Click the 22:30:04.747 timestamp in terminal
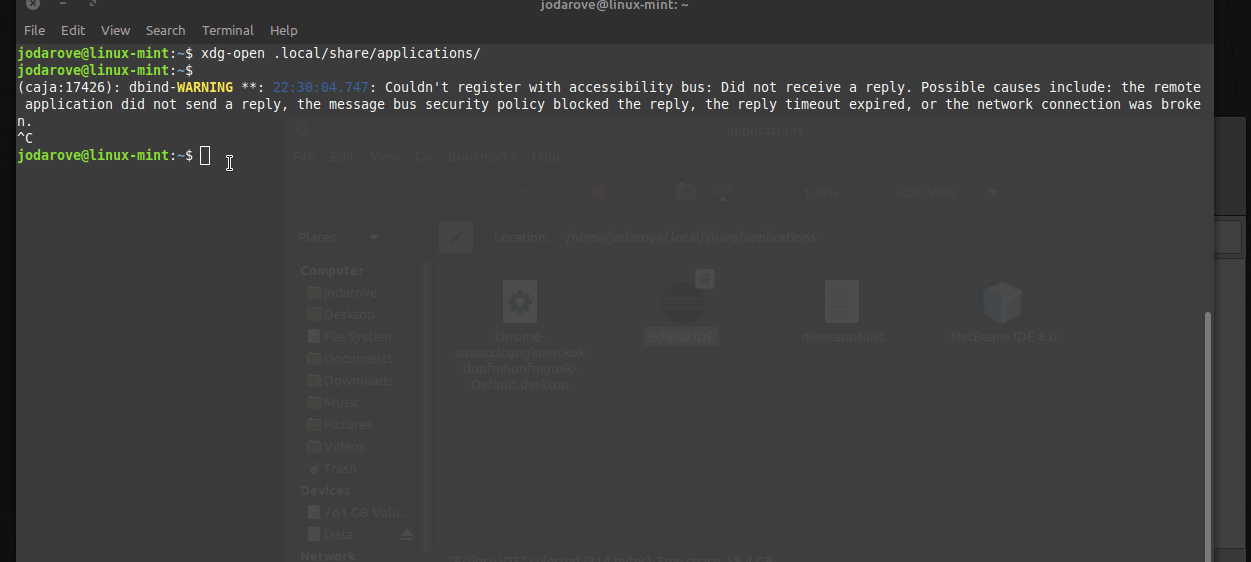Viewport: 1251px width, 562px height. click(x=321, y=87)
